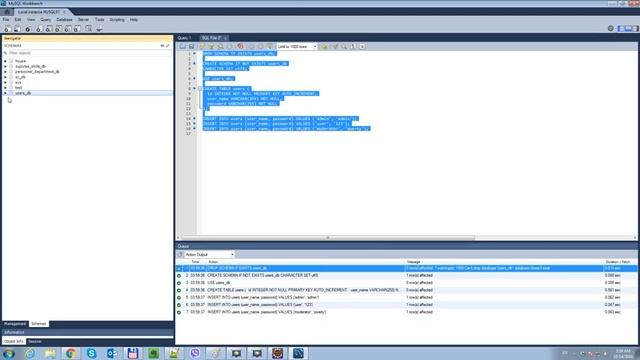The height and width of the screenshot is (360, 640).
Task: Expand the house schema
Action: click(5, 61)
